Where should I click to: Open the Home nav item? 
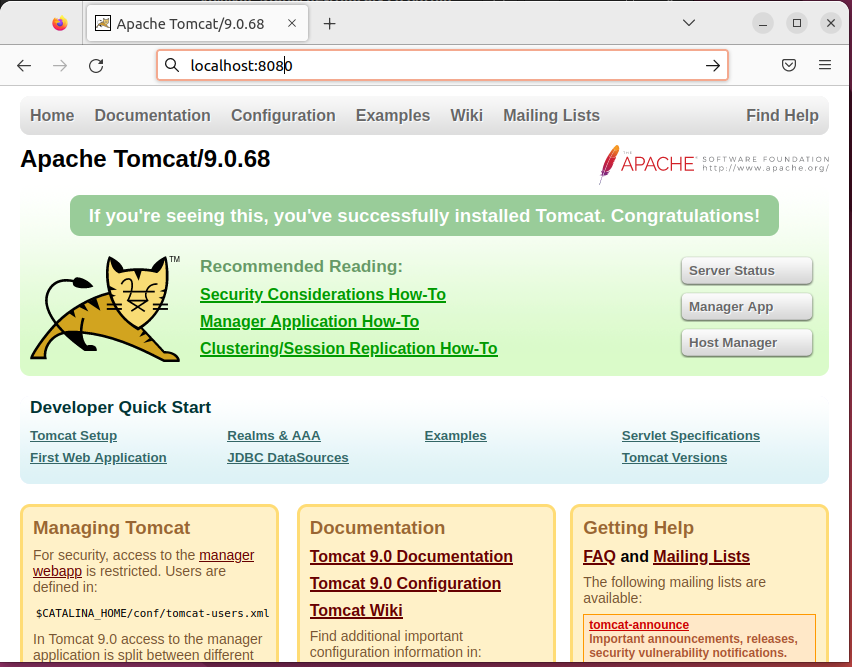point(52,115)
